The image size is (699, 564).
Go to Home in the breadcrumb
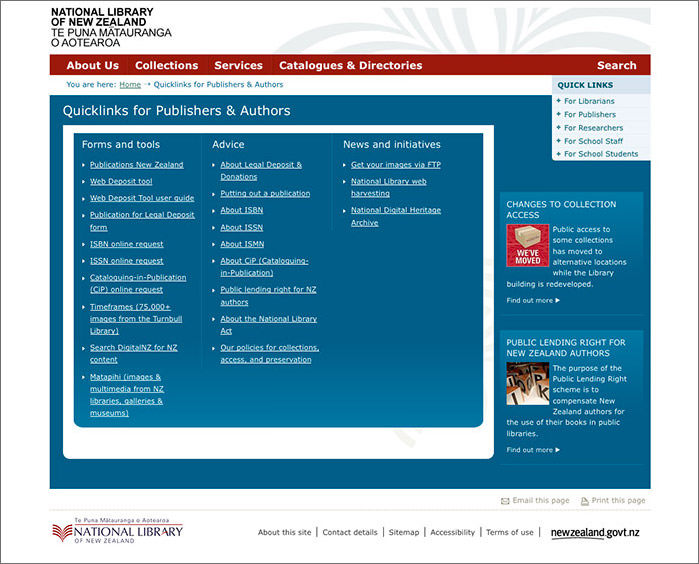pos(130,85)
